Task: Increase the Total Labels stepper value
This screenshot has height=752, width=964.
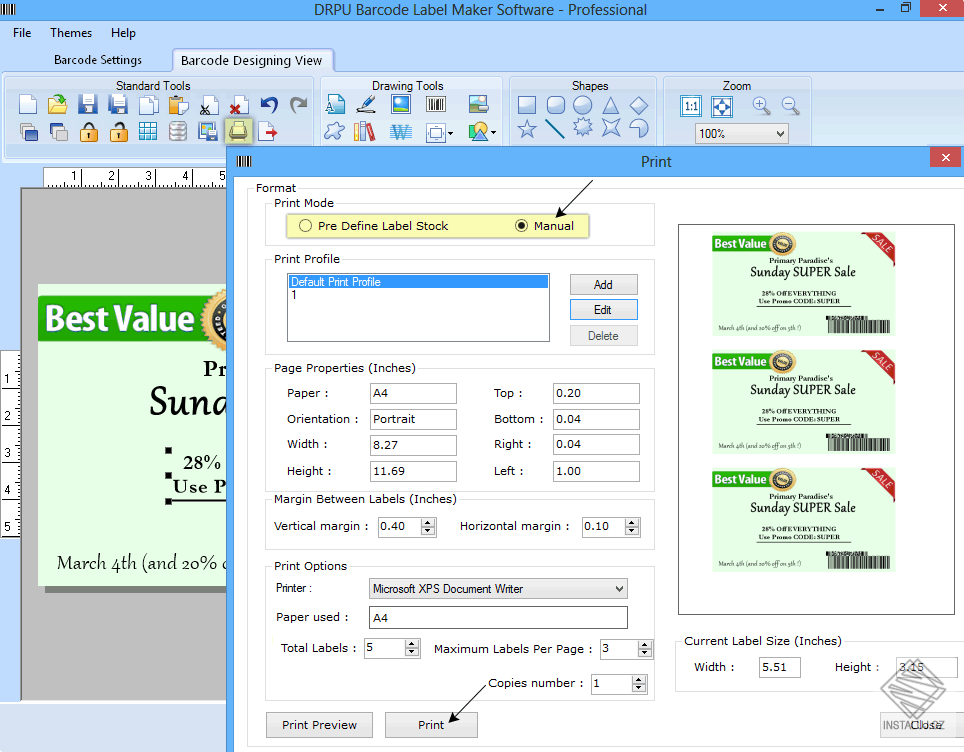Action: pyautogui.click(x=412, y=644)
